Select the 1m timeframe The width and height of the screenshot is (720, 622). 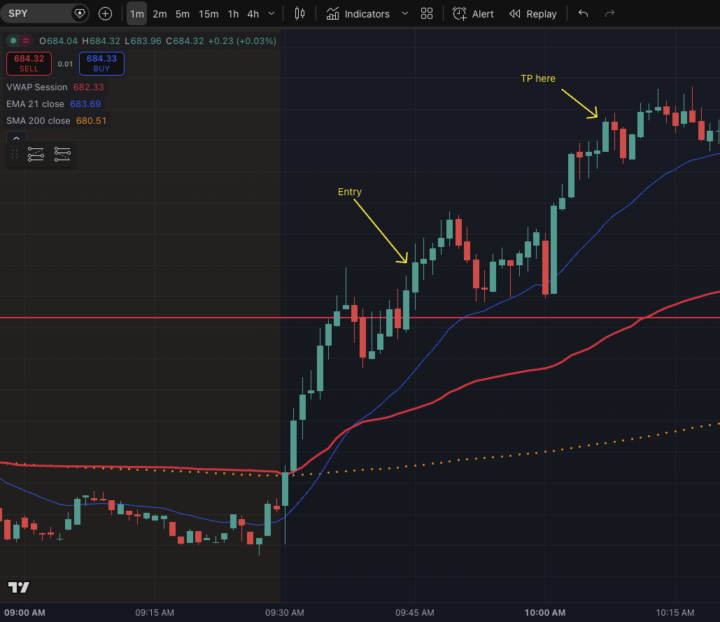137,14
